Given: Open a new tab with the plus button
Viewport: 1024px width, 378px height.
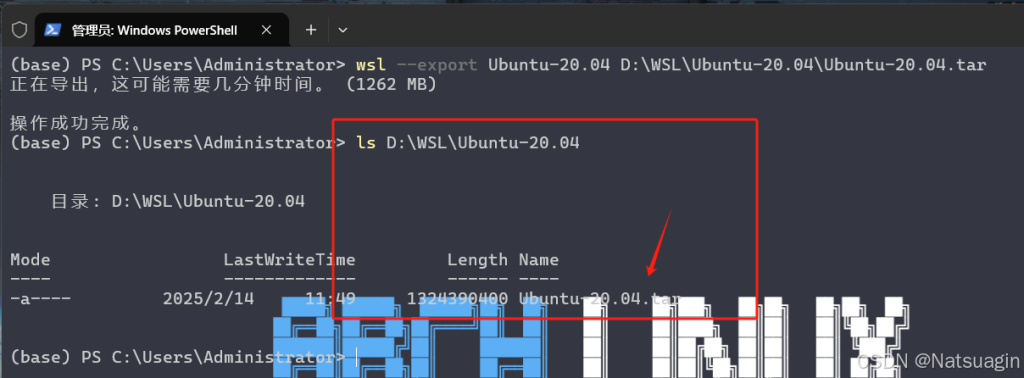Looking at the screenshot, I should [312, 30].
